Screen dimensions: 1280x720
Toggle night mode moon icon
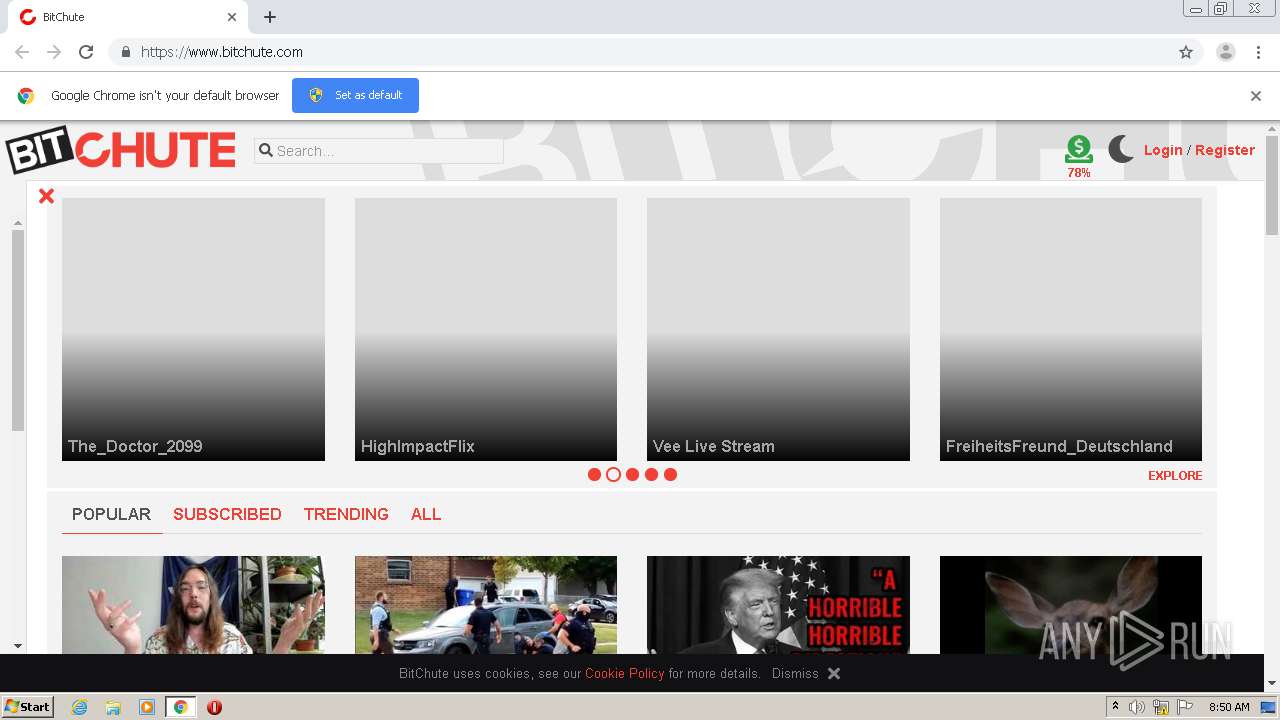click(x=1121, y=150)
